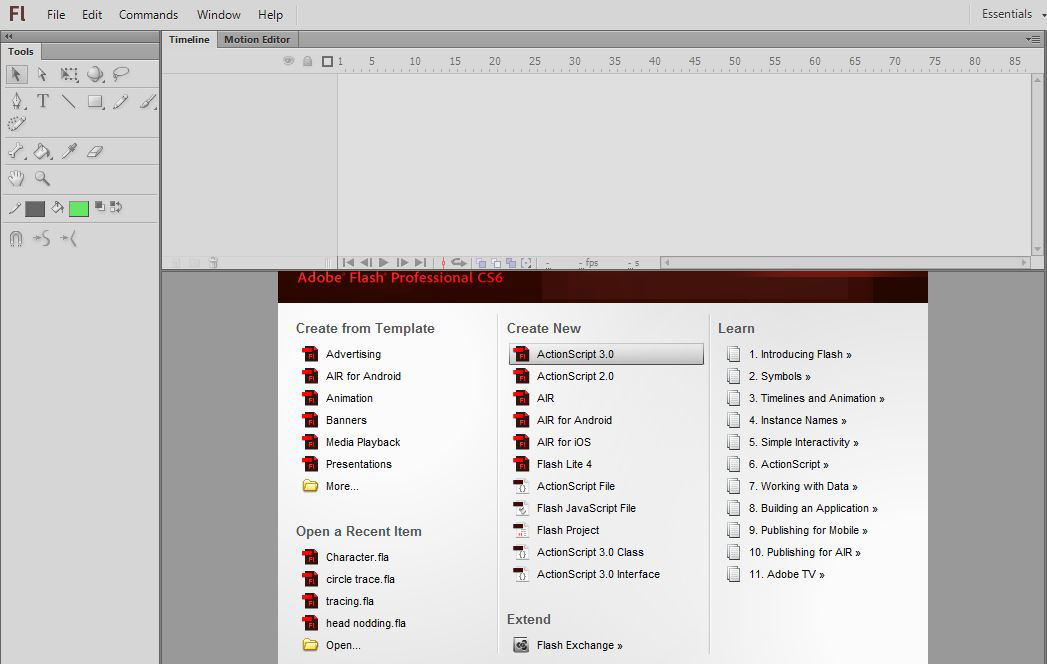Choose the Hand tool
Image resolution: width=1047 pixels, height=664 pixels.
[x=16, y=178]
